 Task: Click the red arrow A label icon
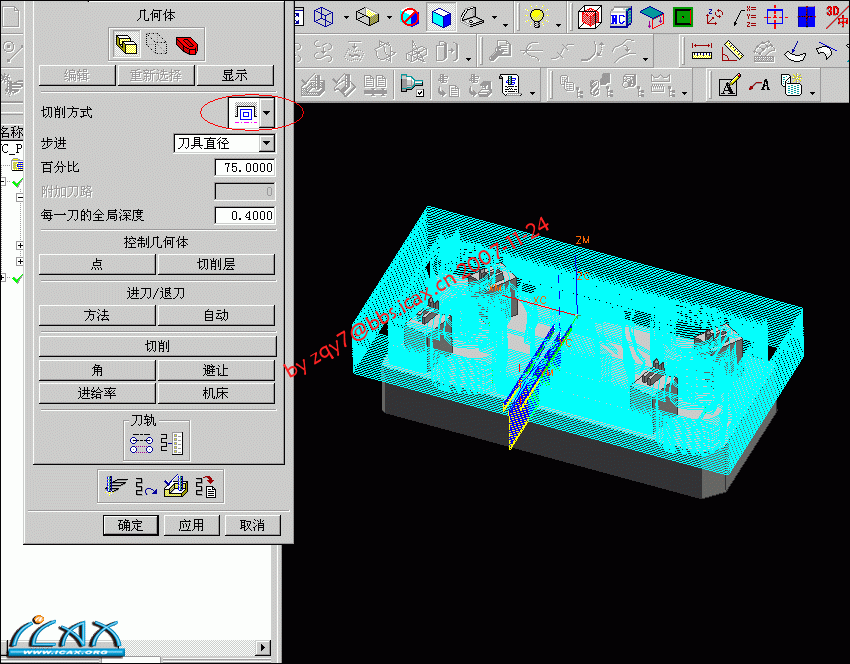click(x=759, y=86)
